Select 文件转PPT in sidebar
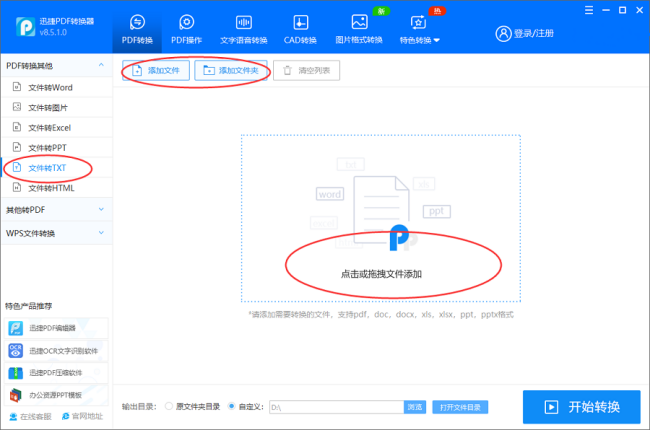This screenshot has height=430, width=650. [57, 148]
